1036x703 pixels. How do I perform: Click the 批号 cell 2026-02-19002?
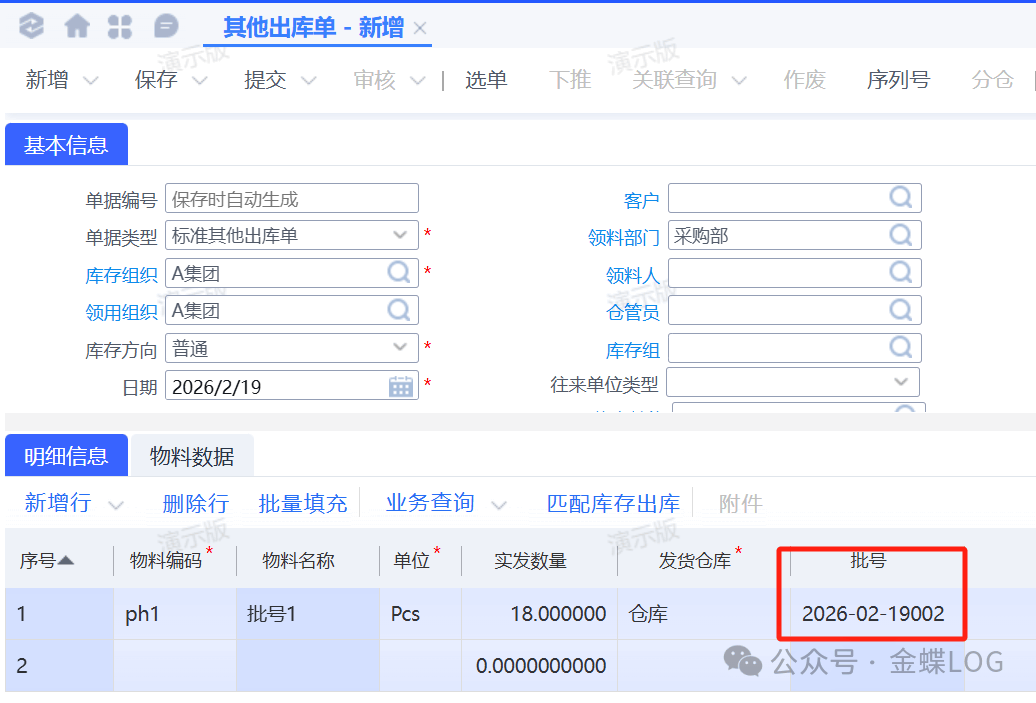coord(873,614)
